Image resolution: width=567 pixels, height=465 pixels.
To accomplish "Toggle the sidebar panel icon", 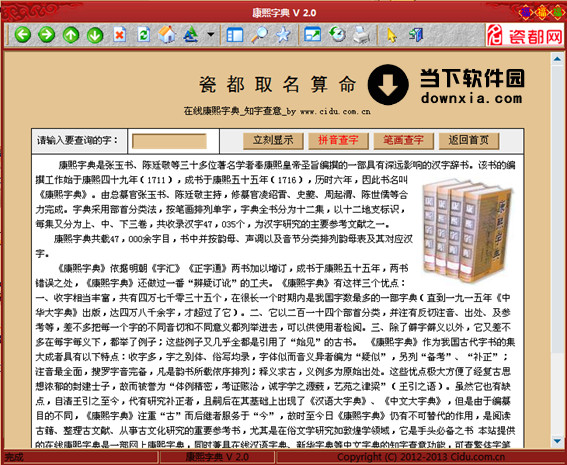I will coord(235,35).
